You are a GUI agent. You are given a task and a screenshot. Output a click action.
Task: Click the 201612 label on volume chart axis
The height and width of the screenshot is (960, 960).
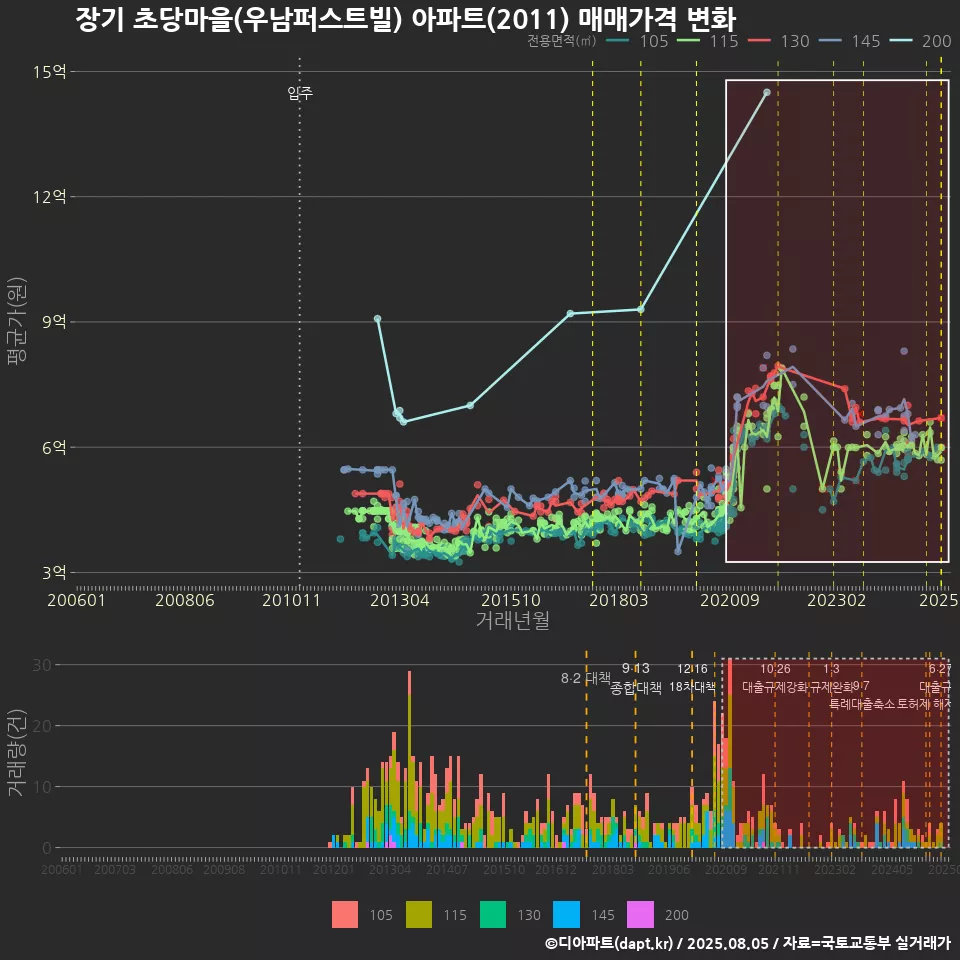556,869
